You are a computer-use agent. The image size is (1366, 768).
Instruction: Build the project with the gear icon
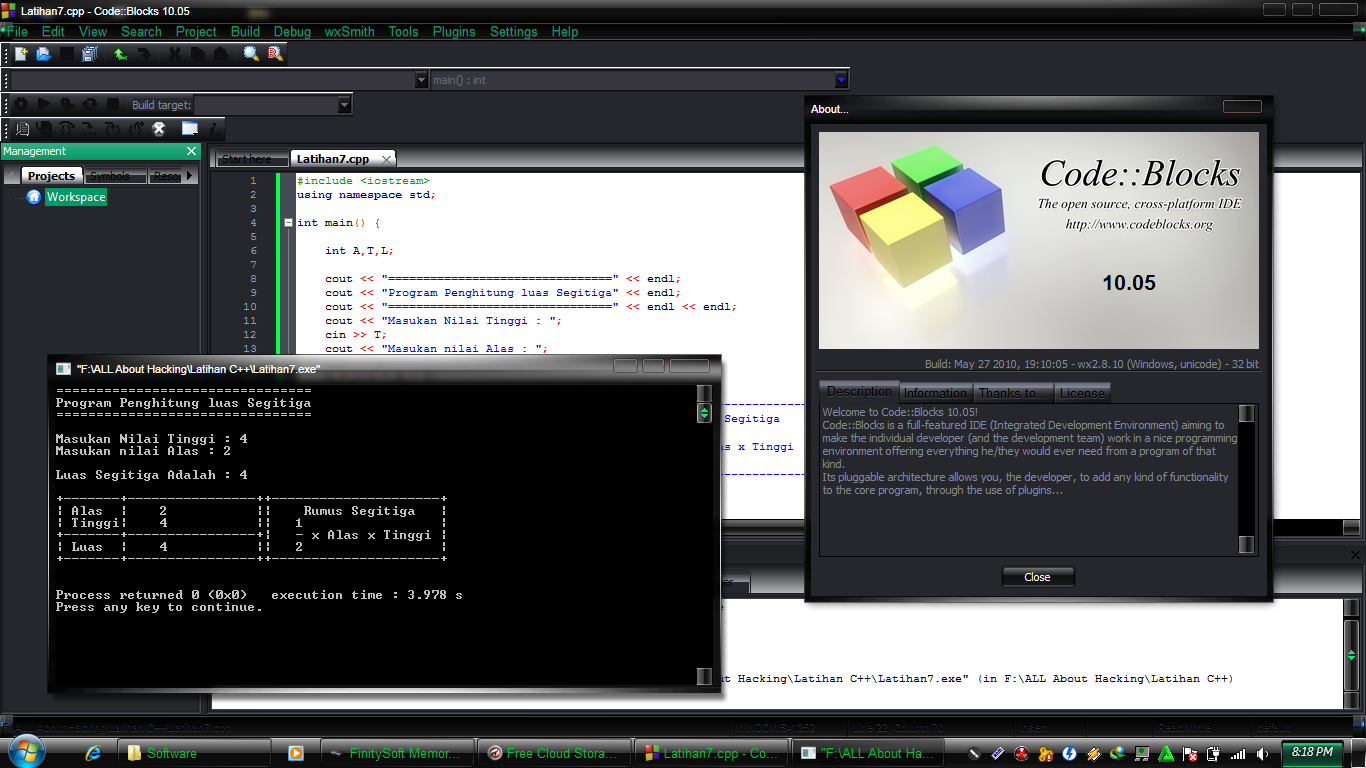pyautogui.click(x=21, y=104)
